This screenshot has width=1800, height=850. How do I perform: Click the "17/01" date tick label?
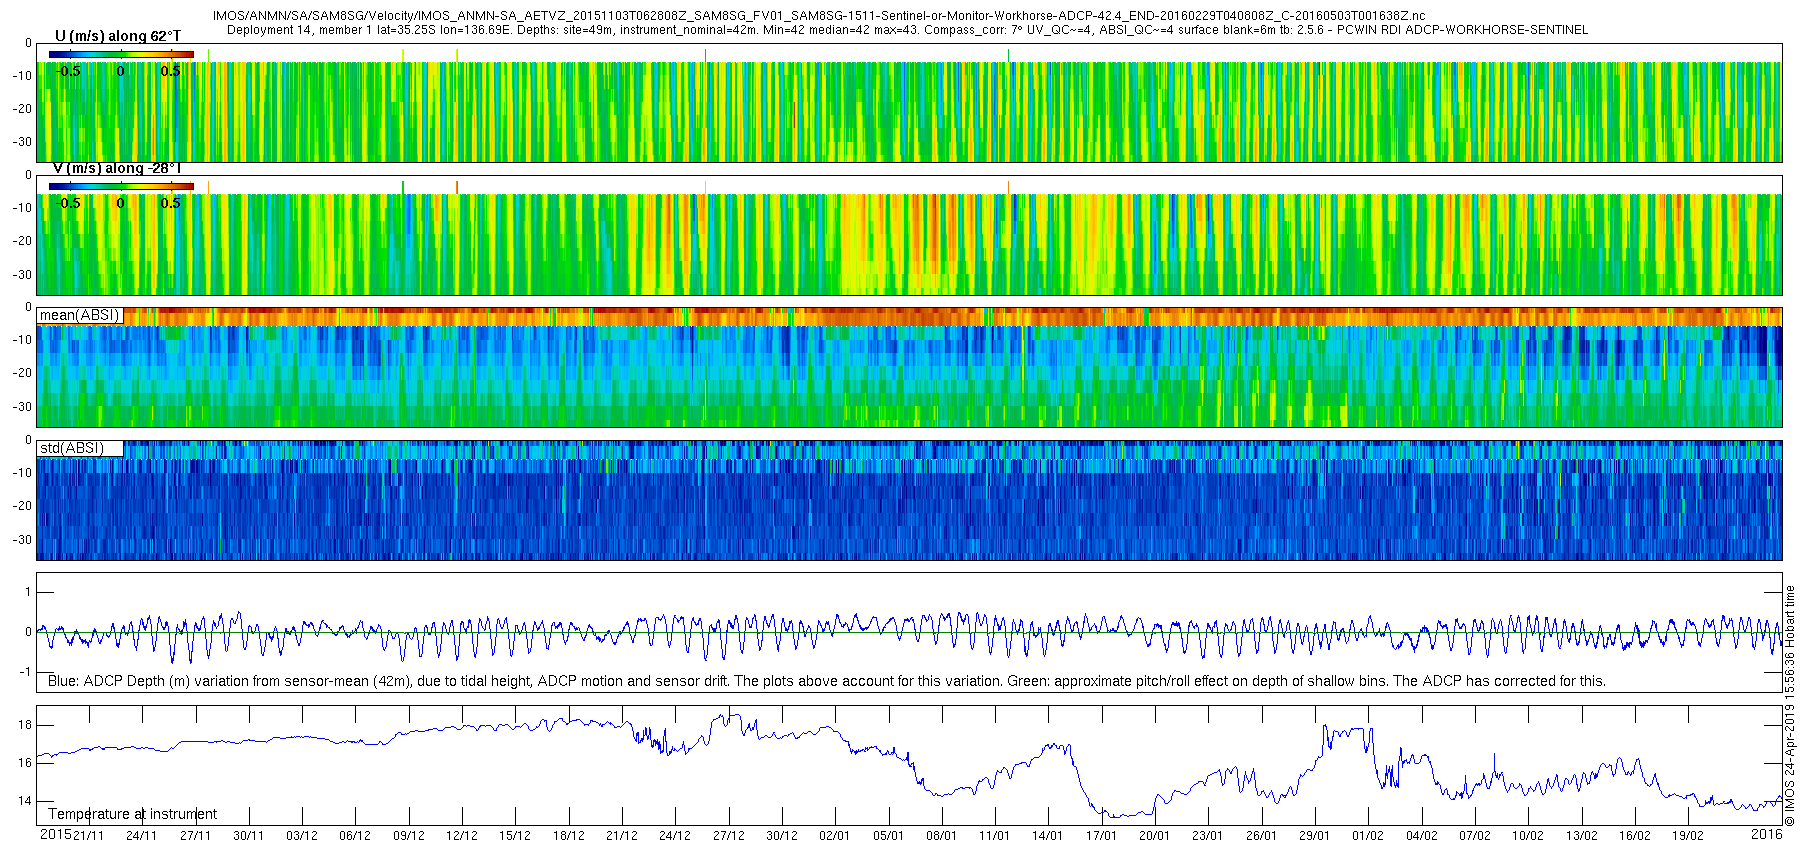(x=1101, y=835)
